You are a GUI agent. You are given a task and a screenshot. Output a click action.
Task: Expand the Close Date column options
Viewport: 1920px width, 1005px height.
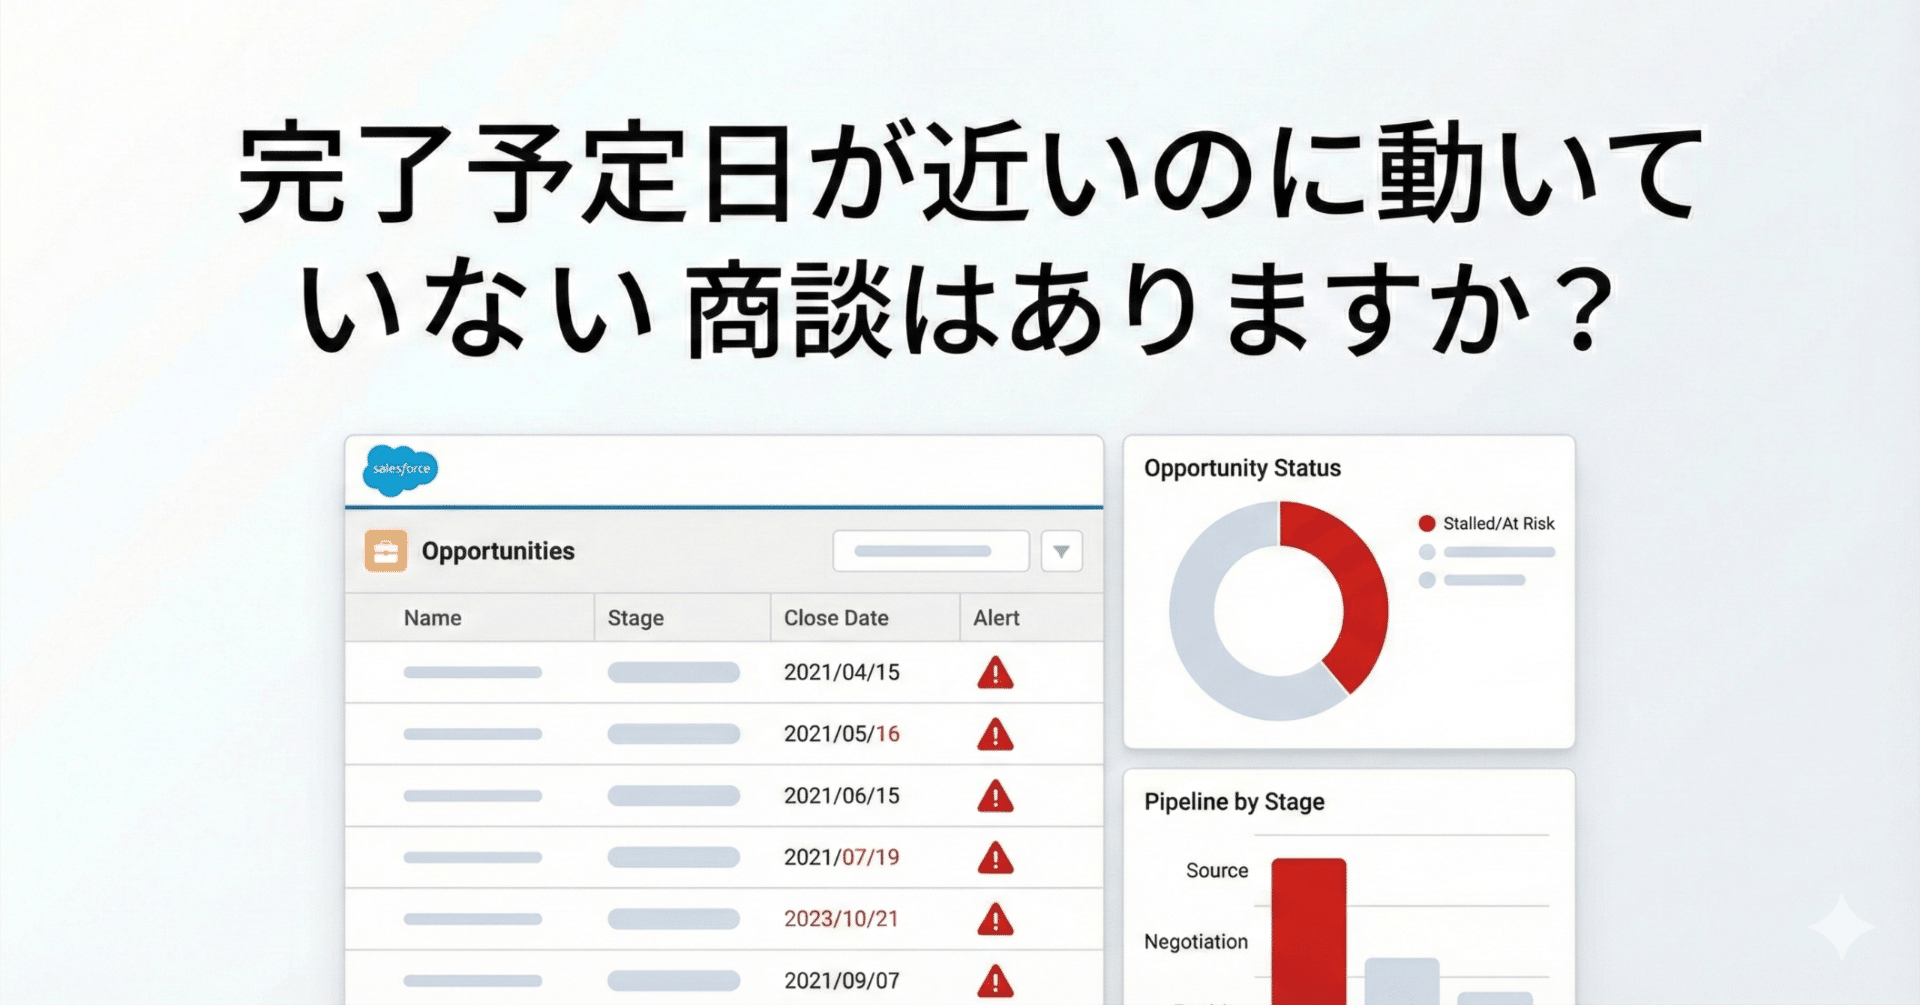[836, 617]
